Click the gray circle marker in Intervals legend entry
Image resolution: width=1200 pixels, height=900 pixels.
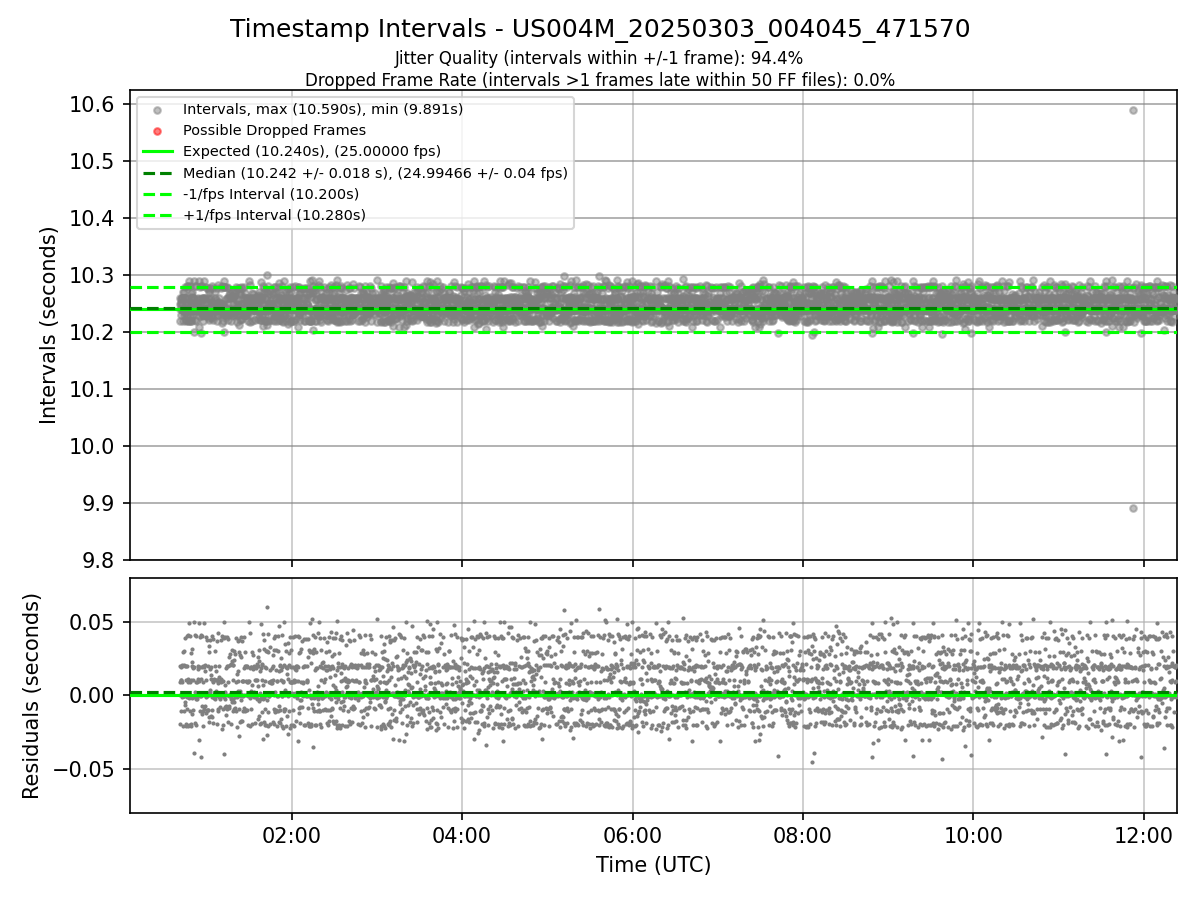tap(158, 110)
